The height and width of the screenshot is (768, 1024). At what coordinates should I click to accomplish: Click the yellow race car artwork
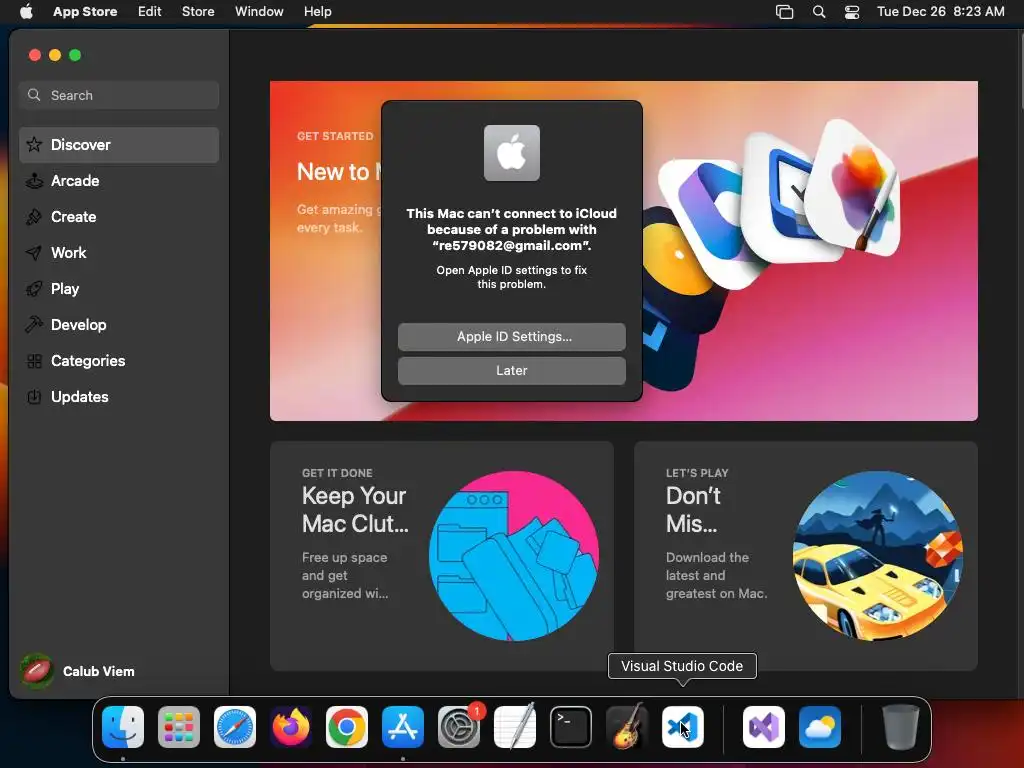point(877,556)
